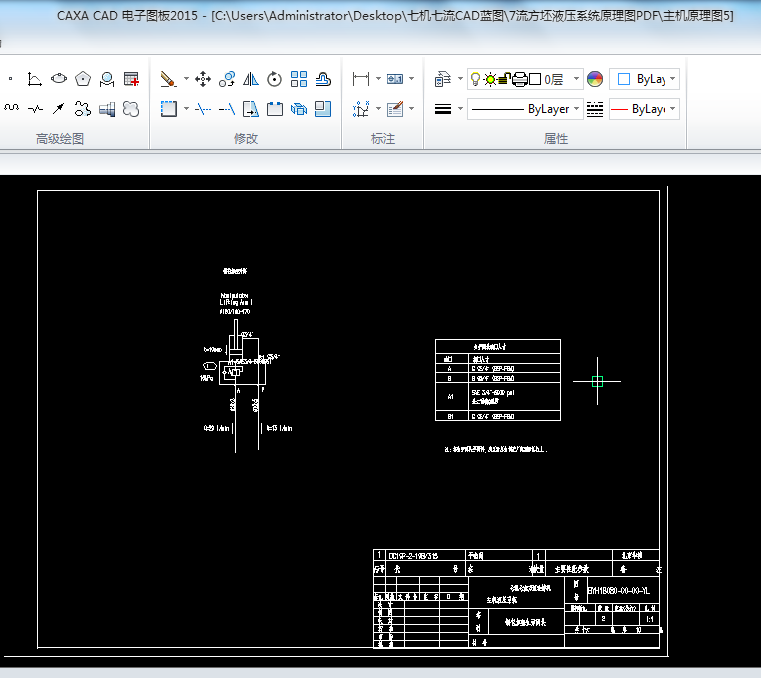Select the Move tool in Modify panel
The width and height of the screenshot is (761, 678).
[x=202, y=79]
